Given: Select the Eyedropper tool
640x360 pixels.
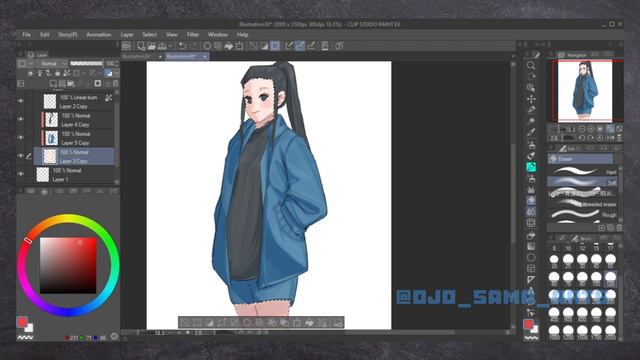Looking at the screenshot, I should [531, 132].
